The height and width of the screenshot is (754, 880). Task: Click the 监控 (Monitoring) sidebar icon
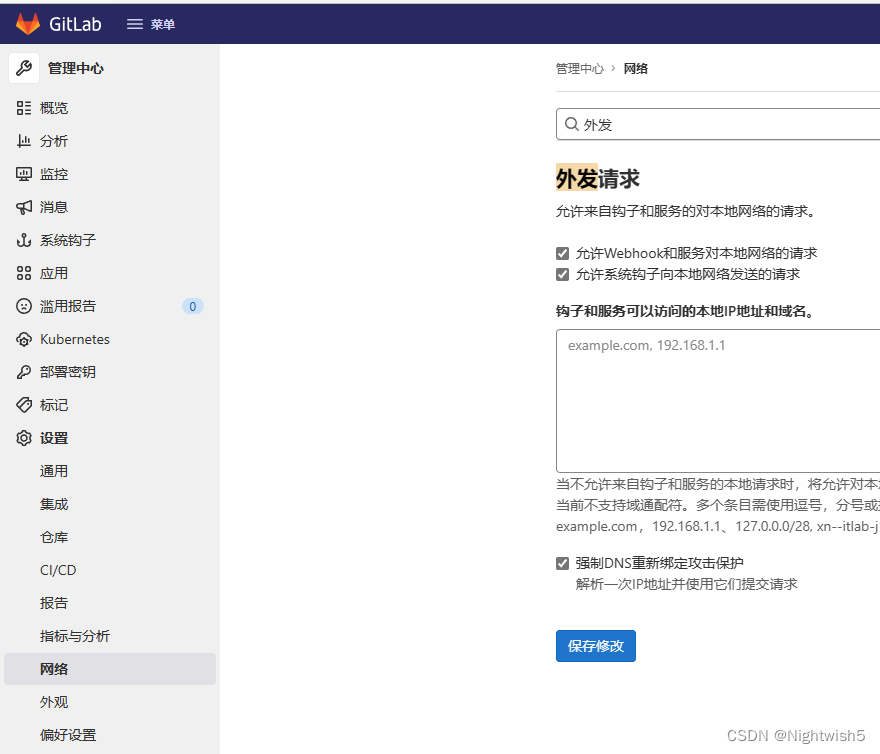point(23,173)
